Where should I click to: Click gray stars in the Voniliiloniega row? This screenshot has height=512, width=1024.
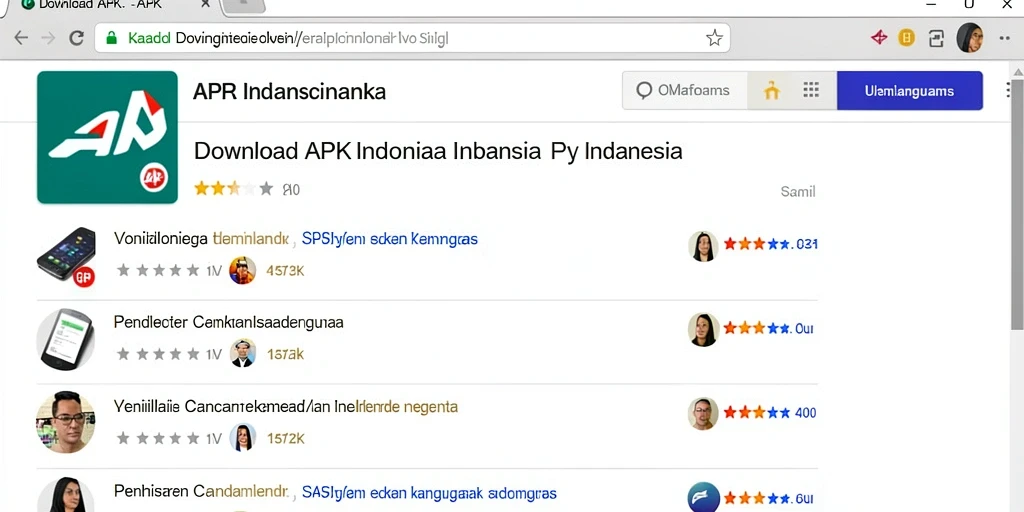tap(158, 270)
